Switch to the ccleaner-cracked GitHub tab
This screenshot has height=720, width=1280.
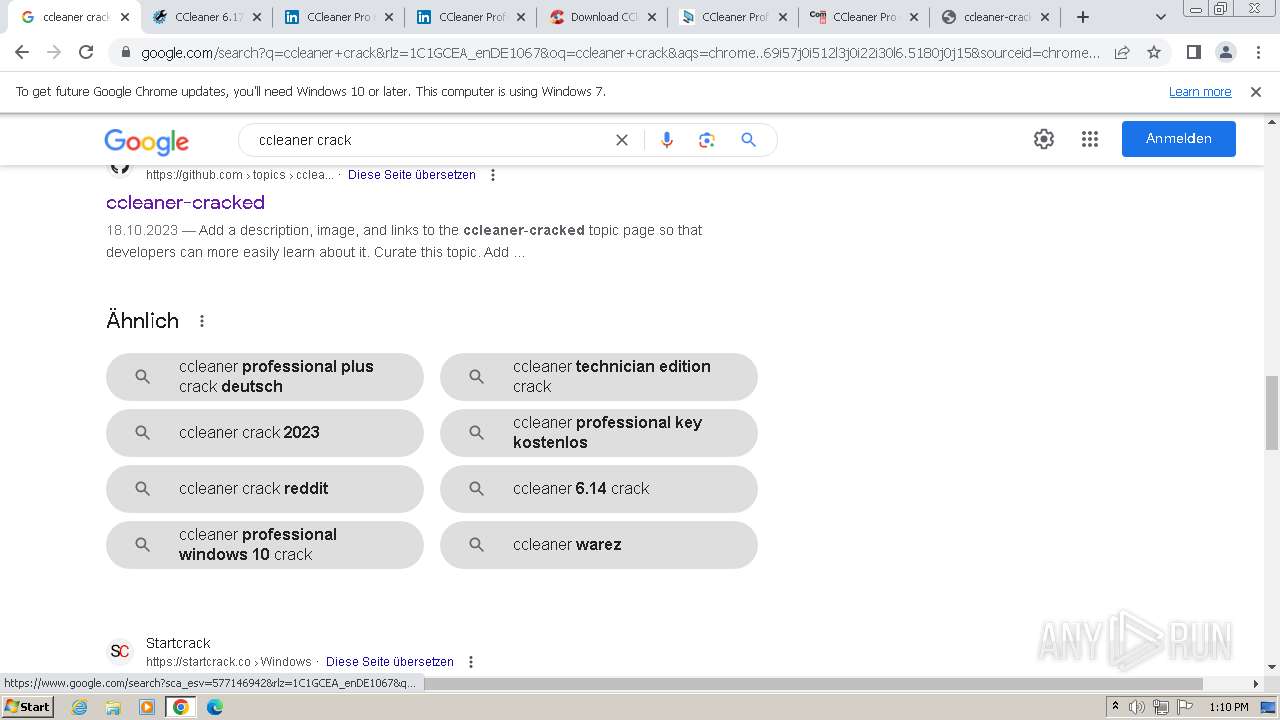[995, 17]
